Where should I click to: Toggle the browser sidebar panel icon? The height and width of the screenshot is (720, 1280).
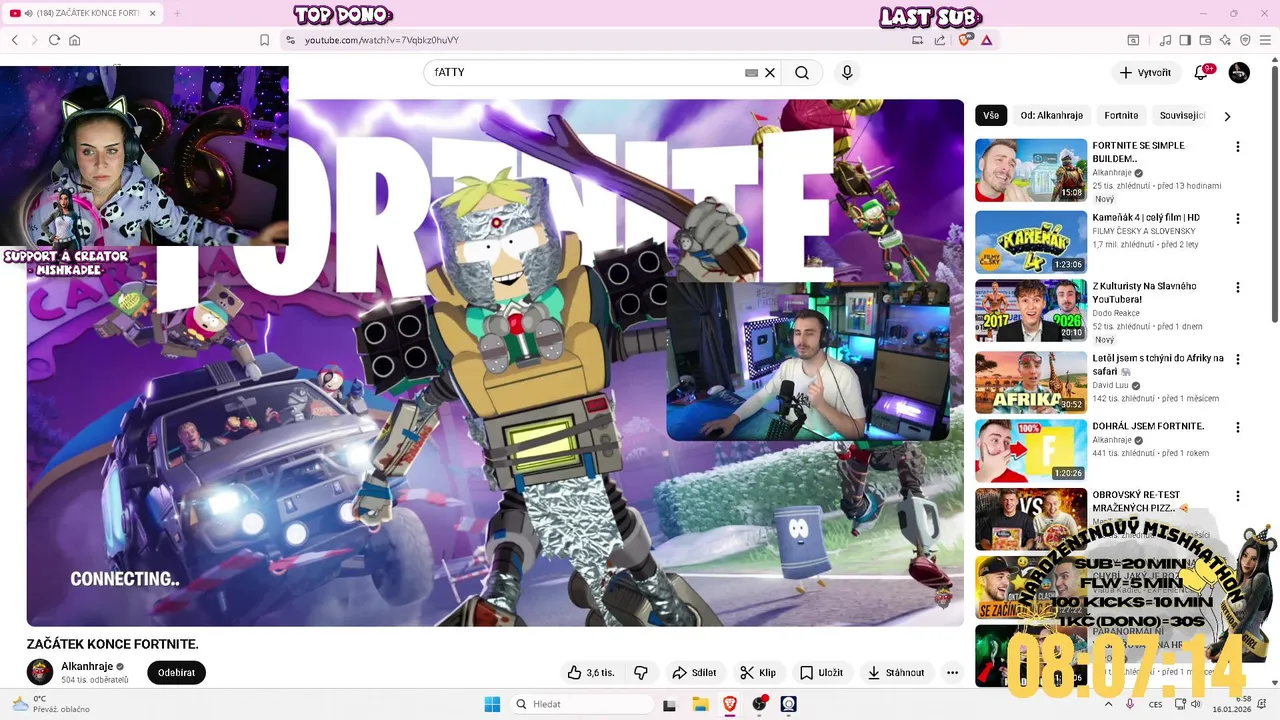pyautogui.click(x=1185, y=40)
